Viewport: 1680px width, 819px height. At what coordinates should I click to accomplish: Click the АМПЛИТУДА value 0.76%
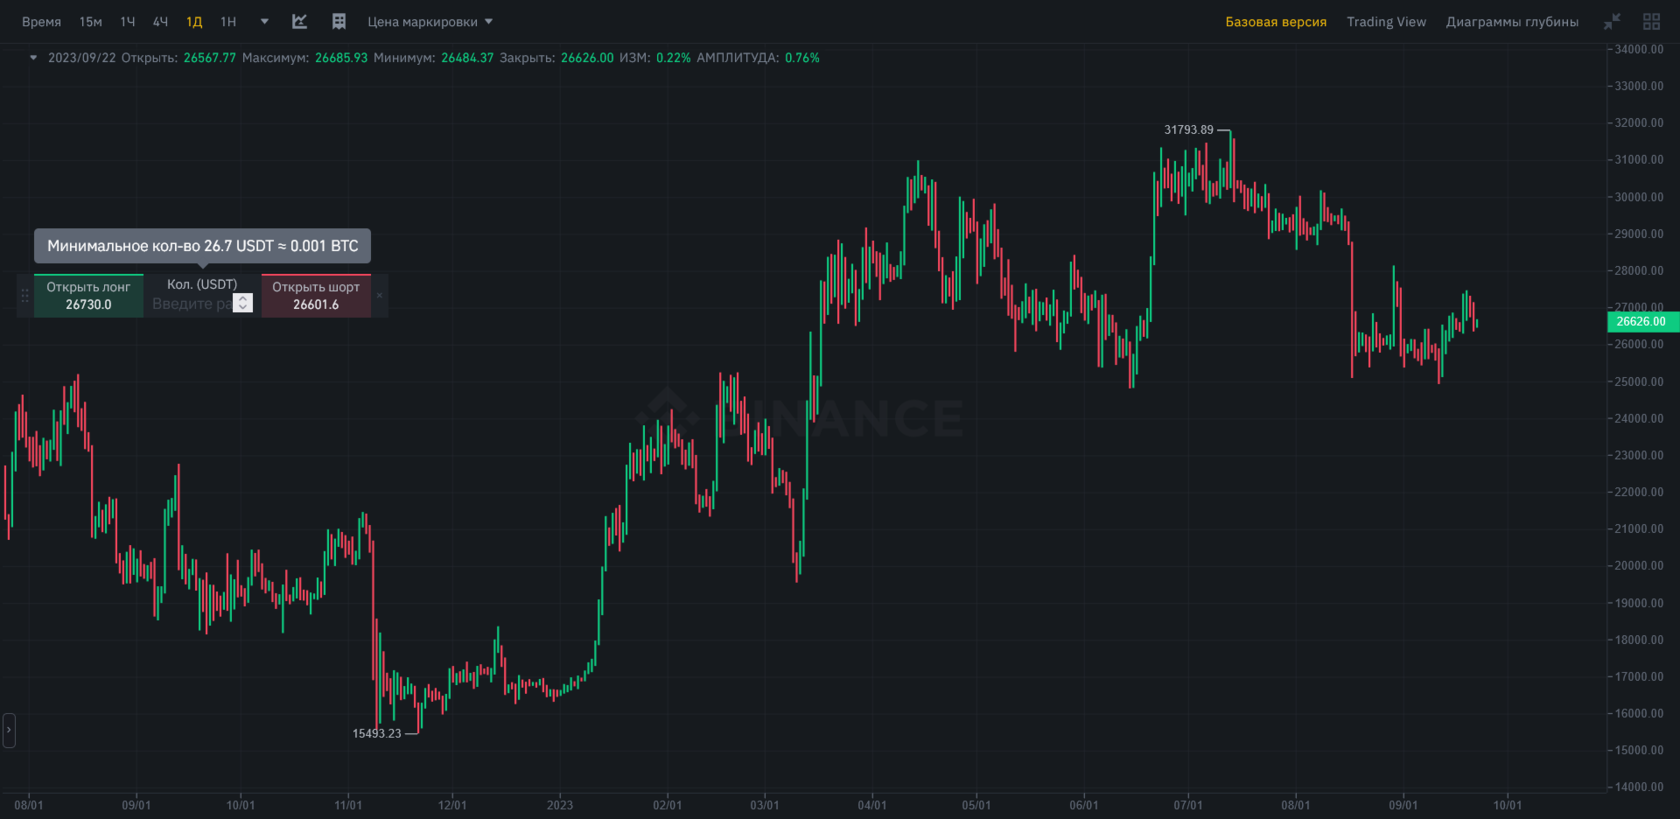802,58
